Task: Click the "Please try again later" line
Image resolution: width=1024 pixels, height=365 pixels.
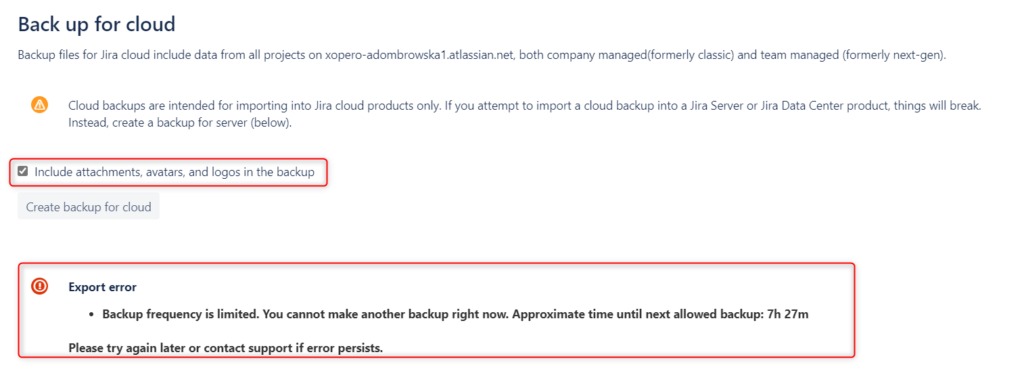Action: click(225, 347)
